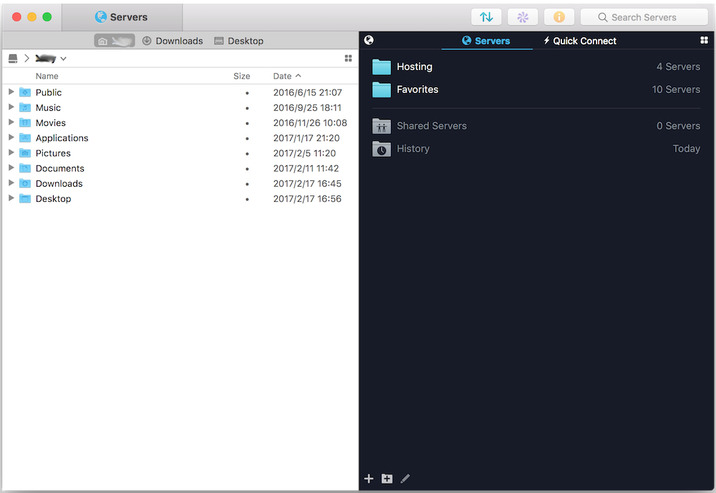Expand the Documents folder disclosure triangle

pos(11,168)
